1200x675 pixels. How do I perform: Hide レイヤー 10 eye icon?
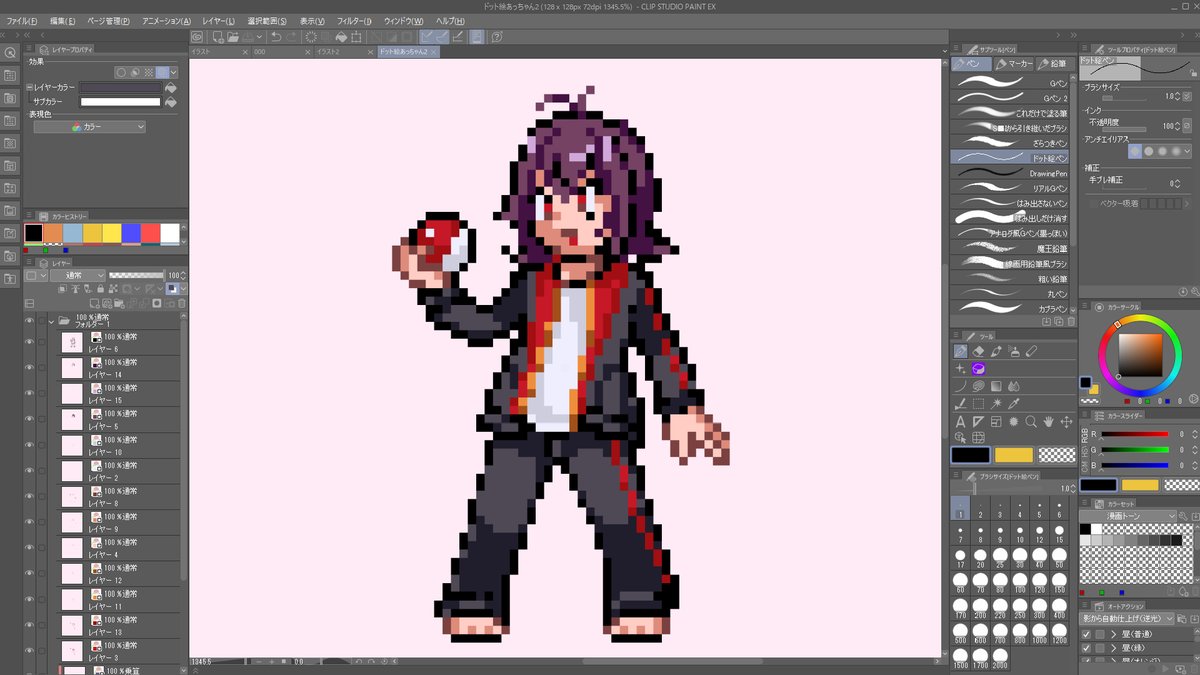tap(29, 446)
